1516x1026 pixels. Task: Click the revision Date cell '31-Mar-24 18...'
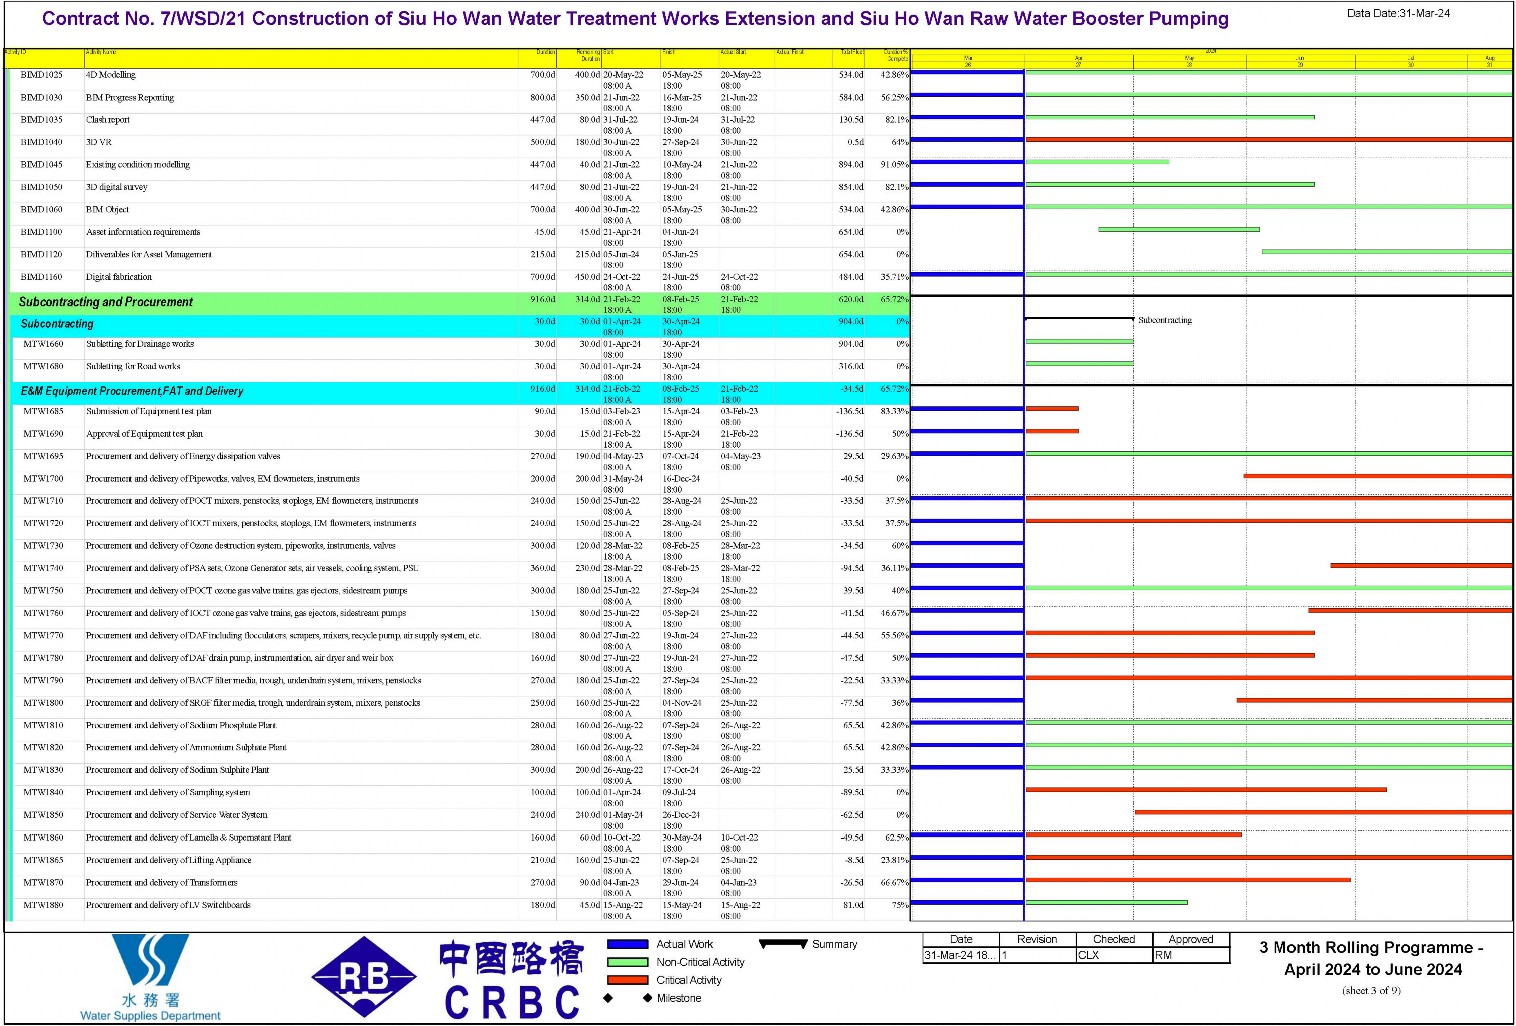pyautogui.click(x=959, y=955)
